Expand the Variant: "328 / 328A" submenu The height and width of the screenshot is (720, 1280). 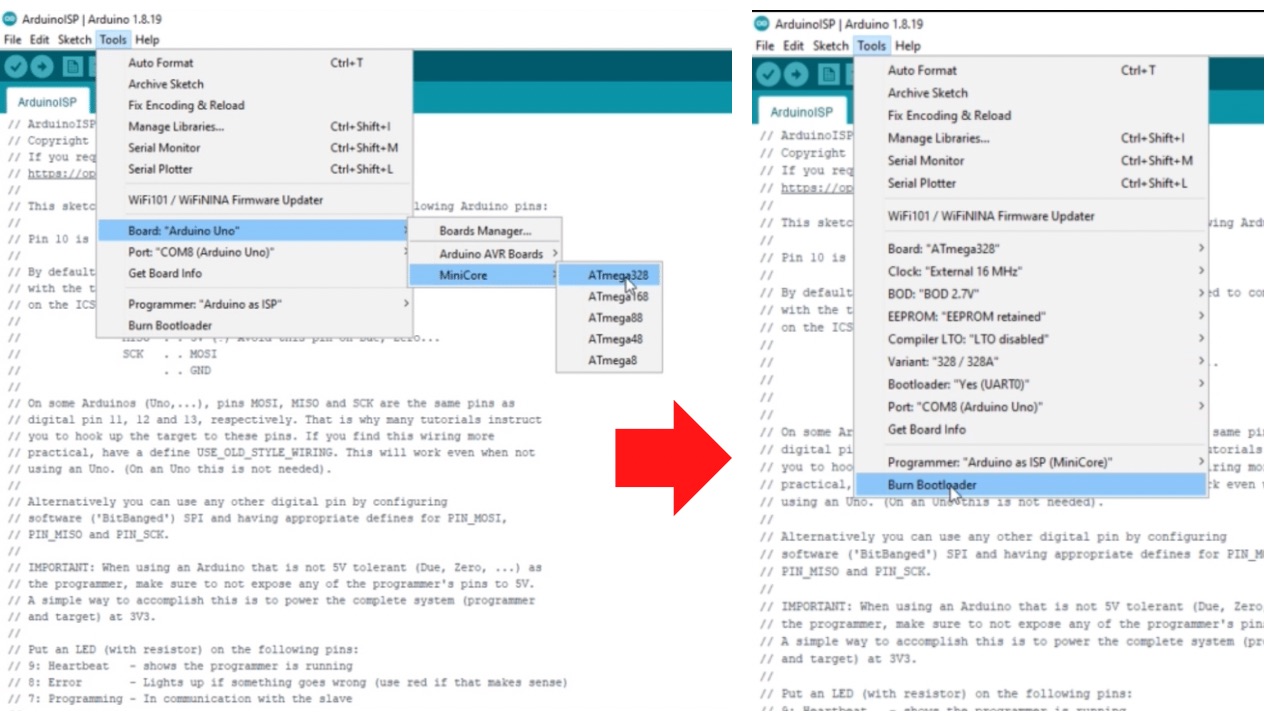tap(1031, 362)
